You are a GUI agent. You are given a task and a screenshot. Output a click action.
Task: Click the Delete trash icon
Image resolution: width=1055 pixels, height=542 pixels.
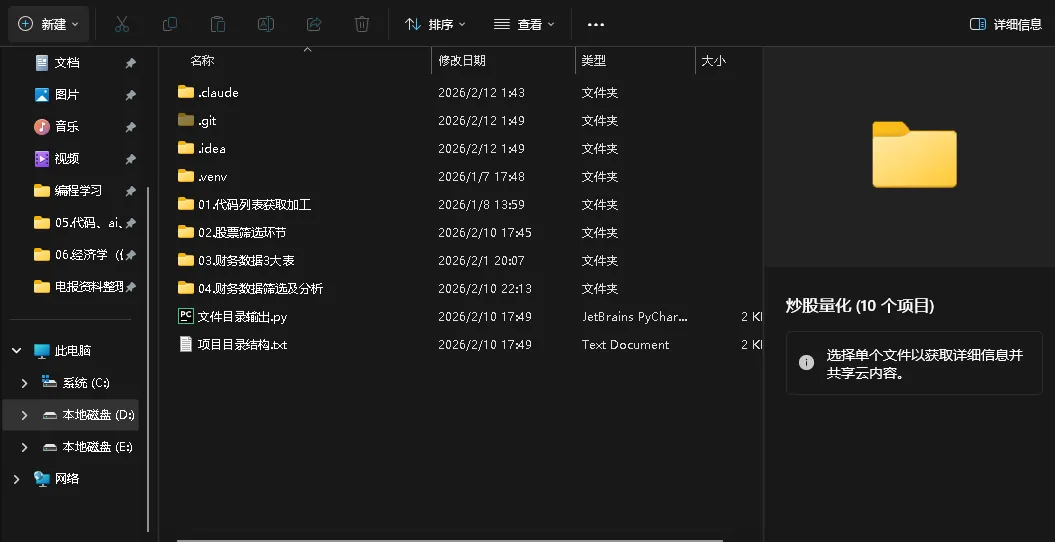[362, 24]
